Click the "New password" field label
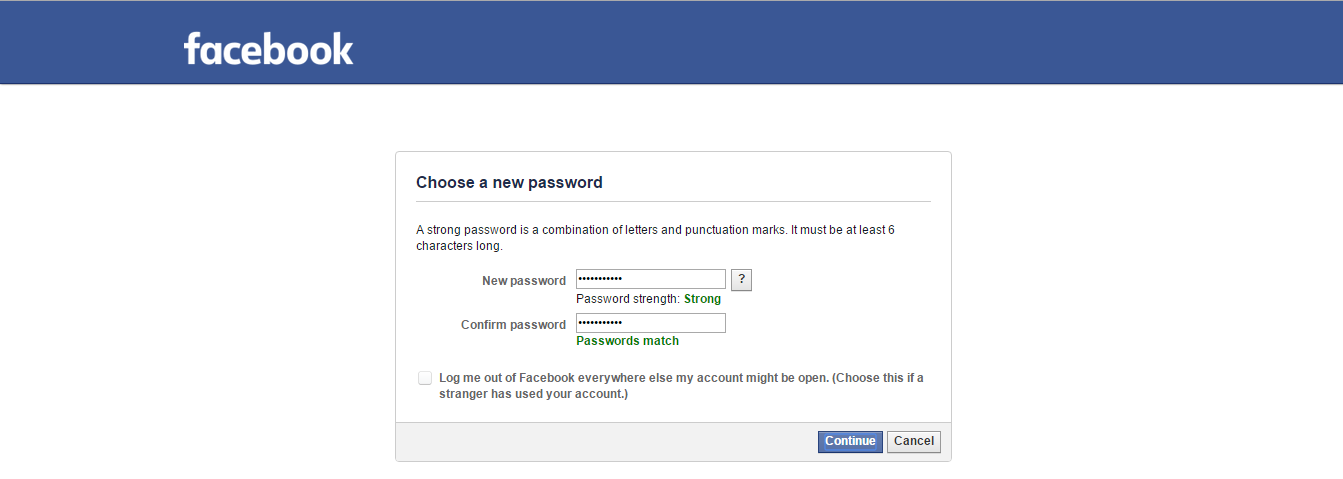Viewport: 1343px width, 479px height. coord(524,281)
